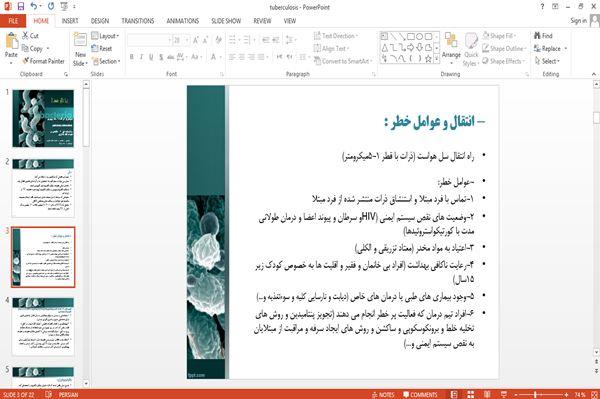600x399 pixels.
Task: Expand the Section dropdown
Action: click(106, 61)
